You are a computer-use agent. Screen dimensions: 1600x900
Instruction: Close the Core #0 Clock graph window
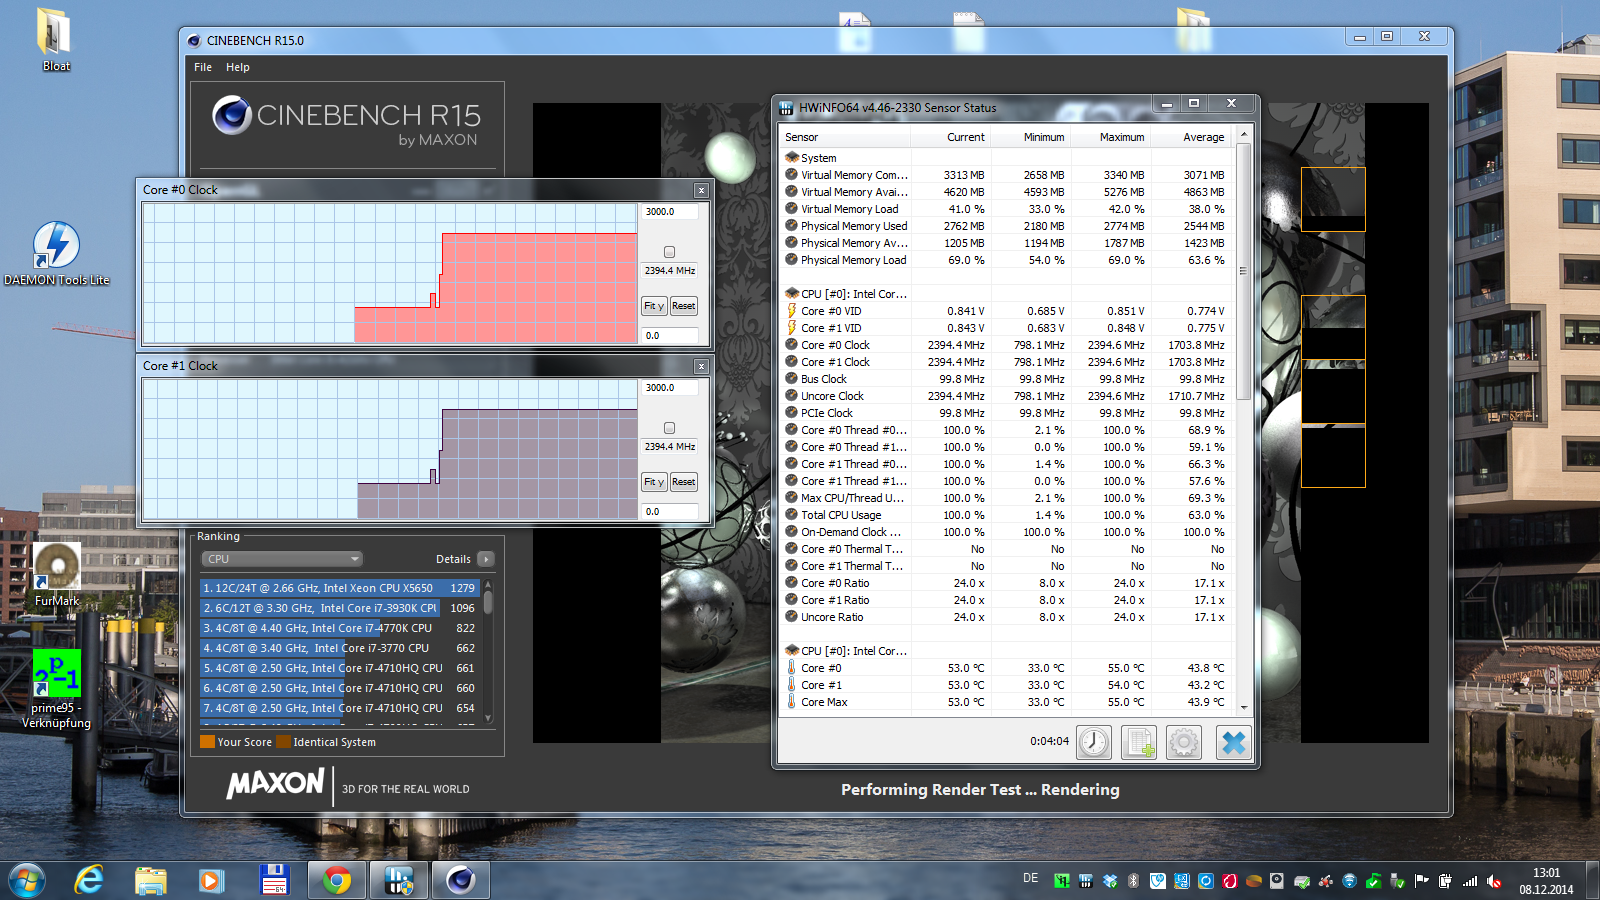701,190
